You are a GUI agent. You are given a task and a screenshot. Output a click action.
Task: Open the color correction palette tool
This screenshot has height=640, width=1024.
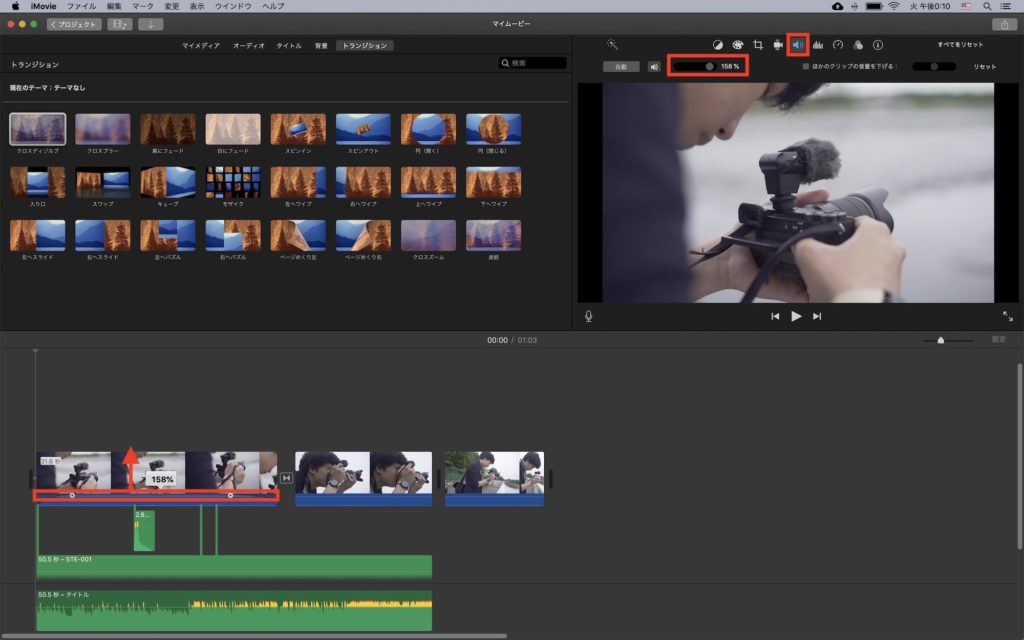737,45
